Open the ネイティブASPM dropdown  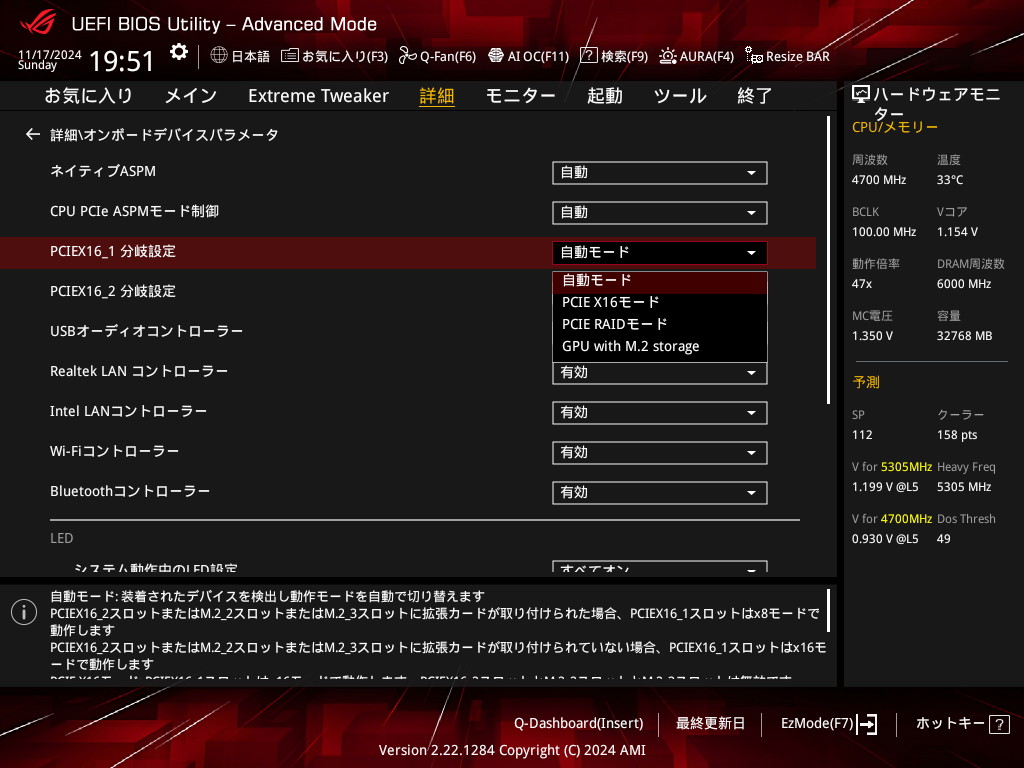(660, 172)
